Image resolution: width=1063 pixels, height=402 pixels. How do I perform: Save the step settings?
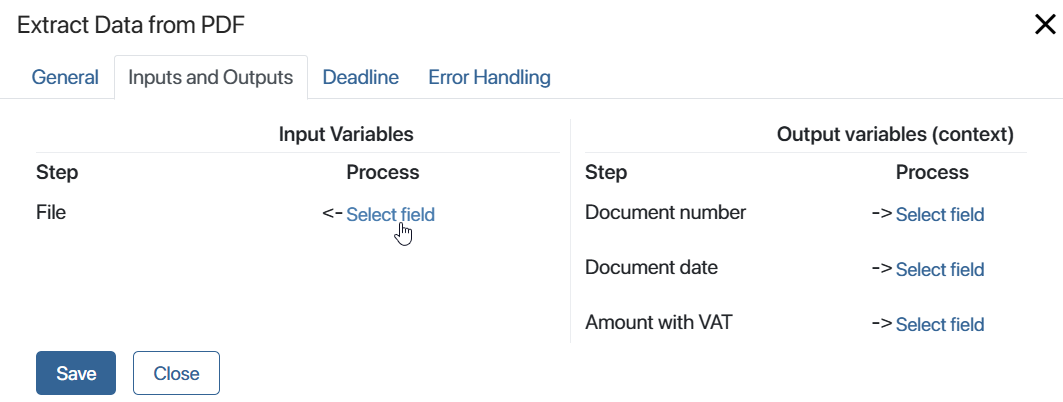pyautogui.click(x=76, y=373)
